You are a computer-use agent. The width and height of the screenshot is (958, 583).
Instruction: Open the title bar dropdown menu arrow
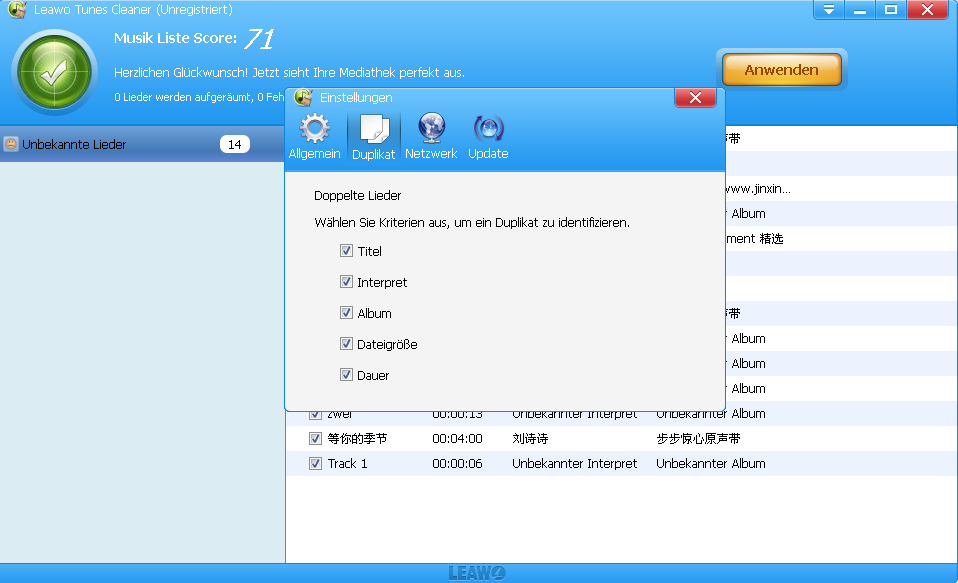click(x=829, y=10)
